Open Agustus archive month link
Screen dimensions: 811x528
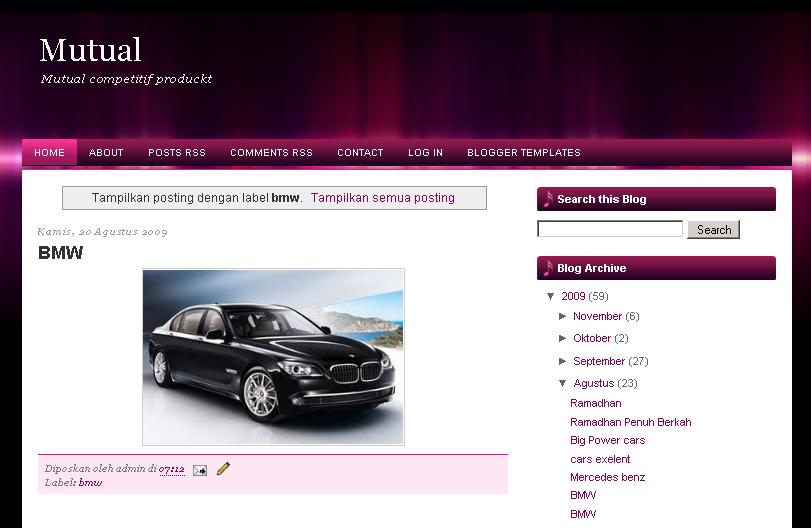[x=594, y=383]
